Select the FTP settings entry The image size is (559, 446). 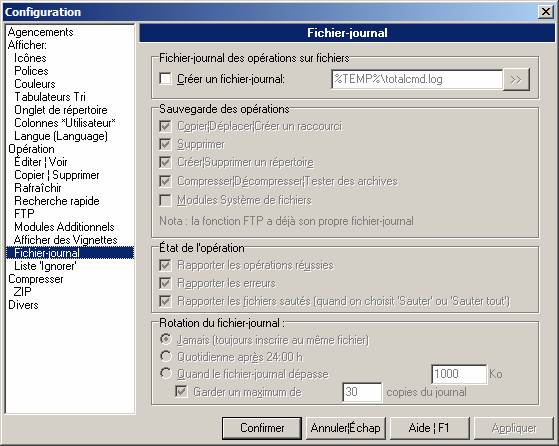click(24, 214)
